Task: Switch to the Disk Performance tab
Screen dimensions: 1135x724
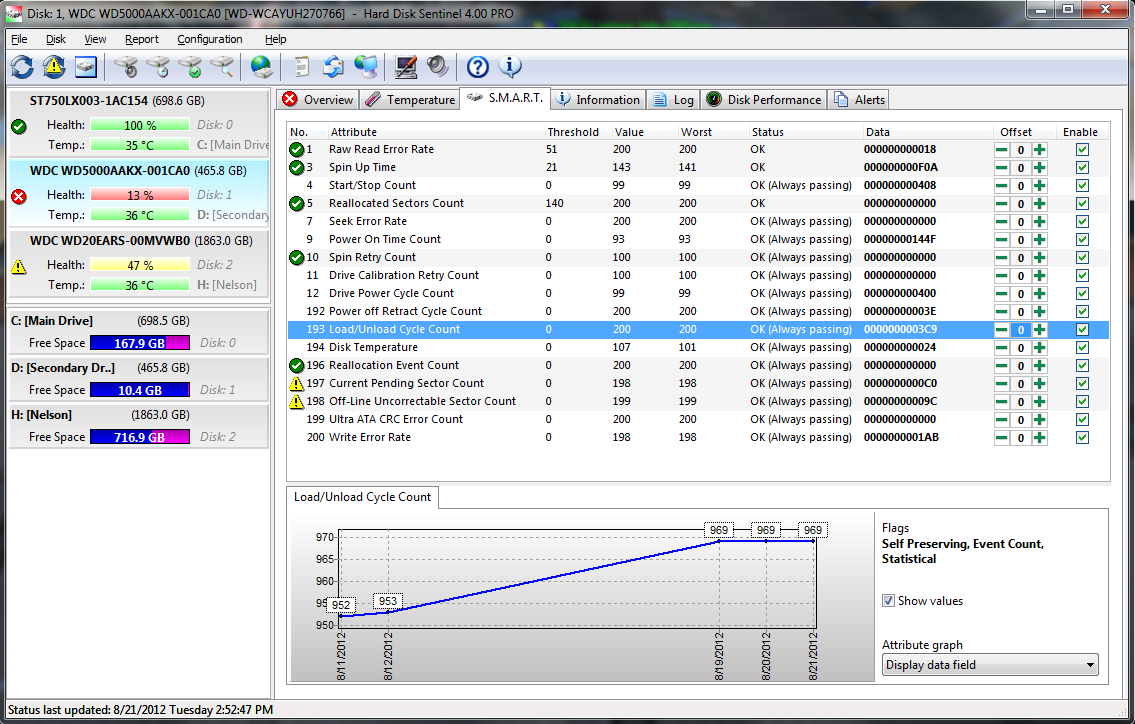Action: (764, 99)
